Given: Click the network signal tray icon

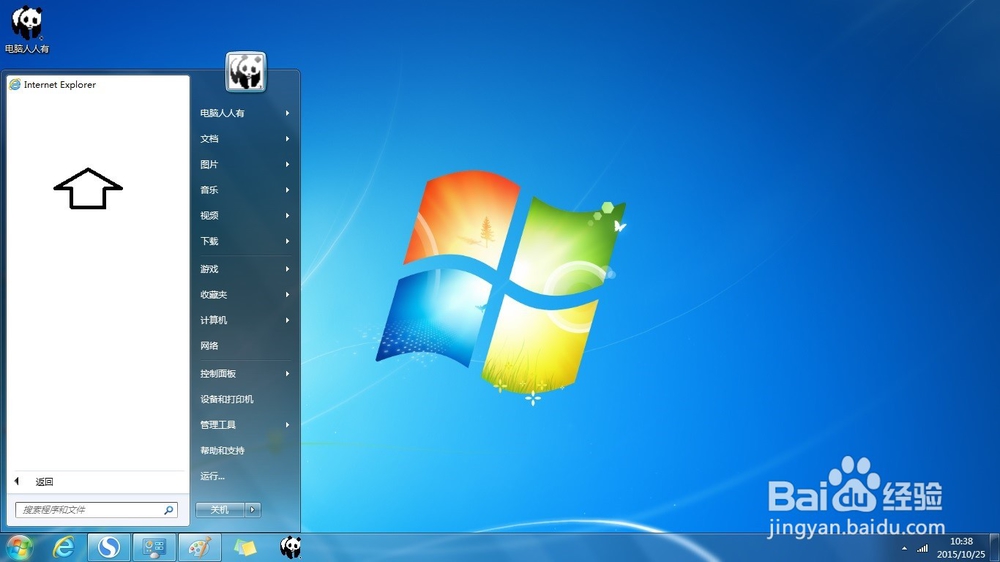Looking at the screenshot, I should click(922, 548).
